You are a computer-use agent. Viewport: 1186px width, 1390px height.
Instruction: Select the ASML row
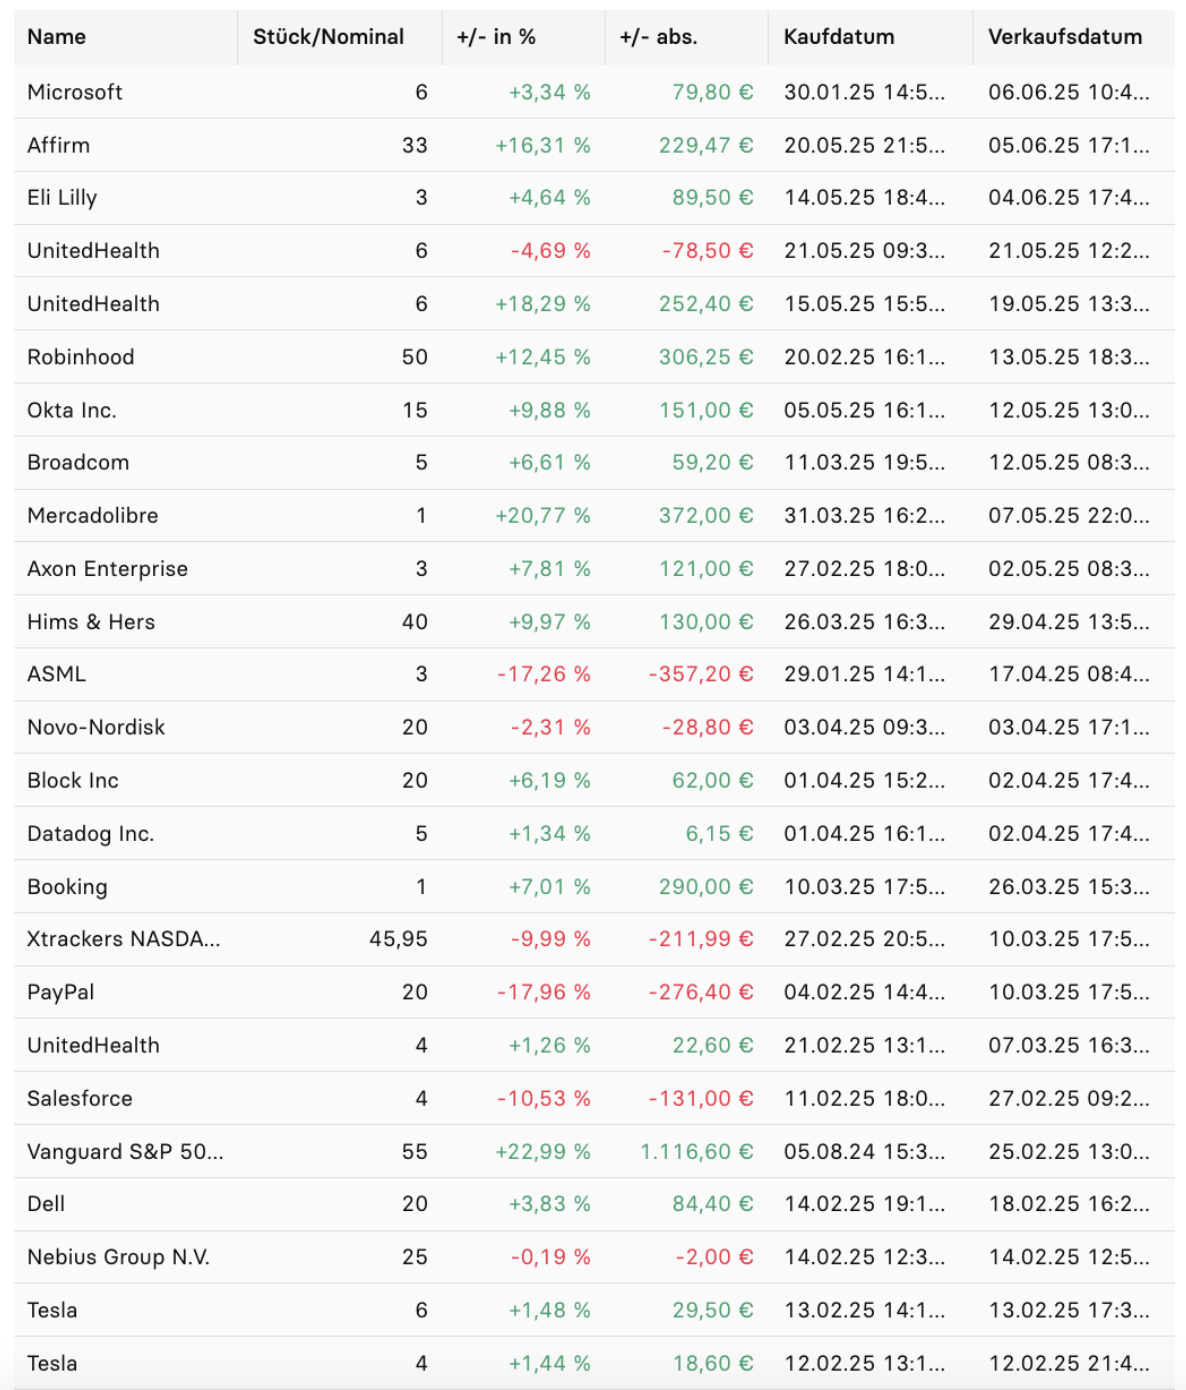point(594,674)
